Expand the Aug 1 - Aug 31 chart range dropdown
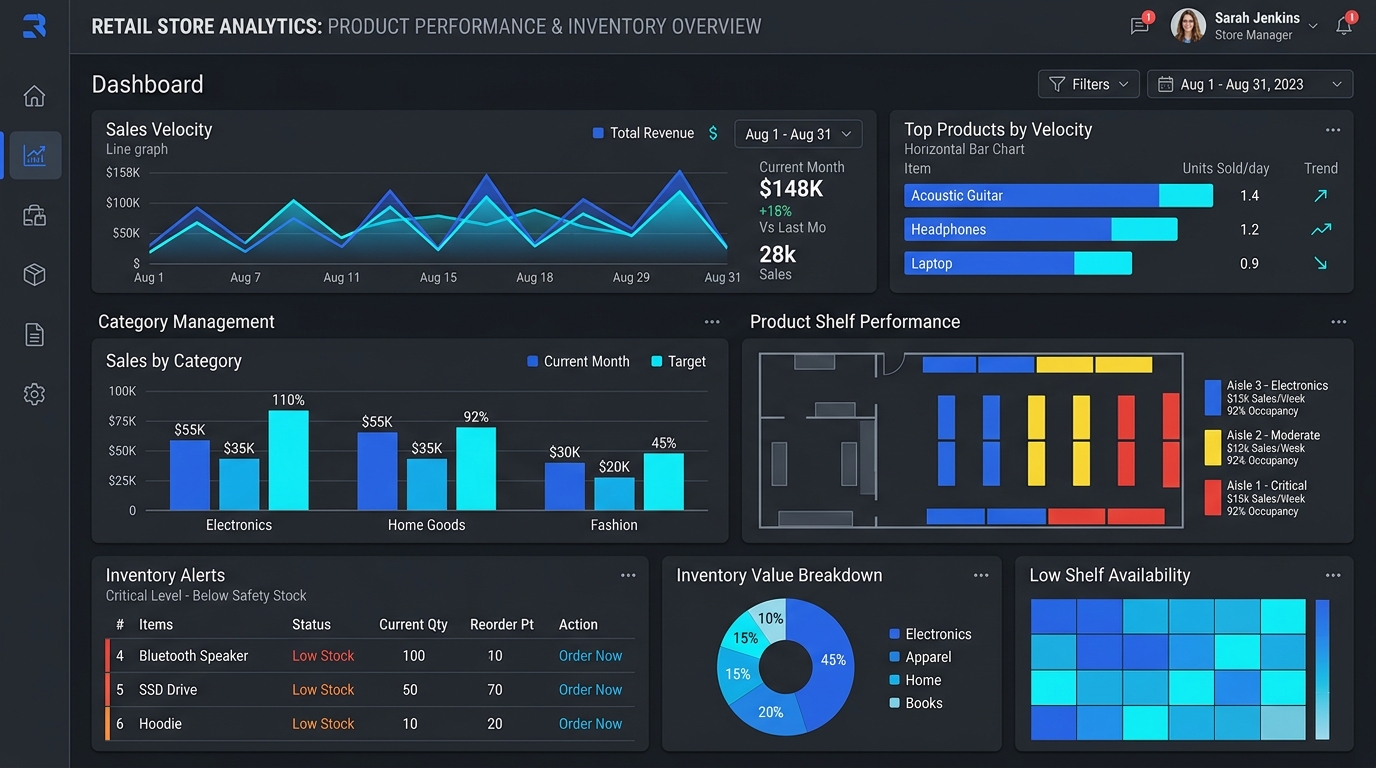This screenshot has width=1376, height=768. point(798,134)
